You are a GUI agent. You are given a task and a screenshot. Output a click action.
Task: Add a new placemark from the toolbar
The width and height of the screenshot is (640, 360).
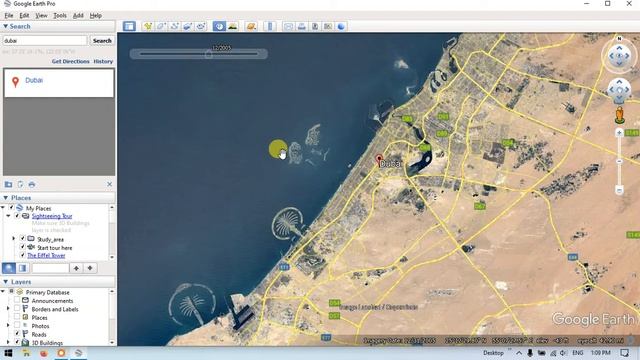click(x=148, y=27)
